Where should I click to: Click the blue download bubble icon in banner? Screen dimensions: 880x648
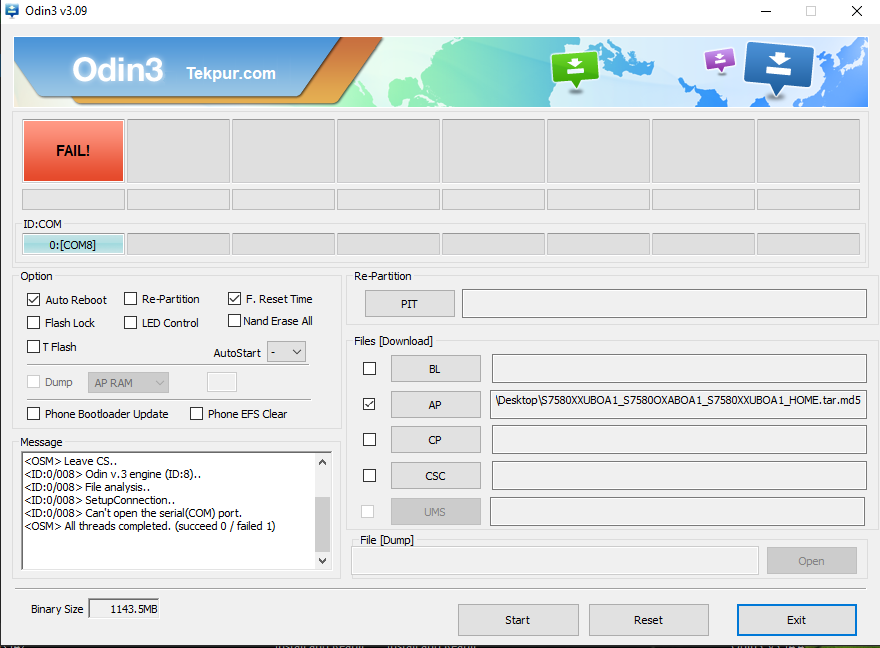pos(778,68)
